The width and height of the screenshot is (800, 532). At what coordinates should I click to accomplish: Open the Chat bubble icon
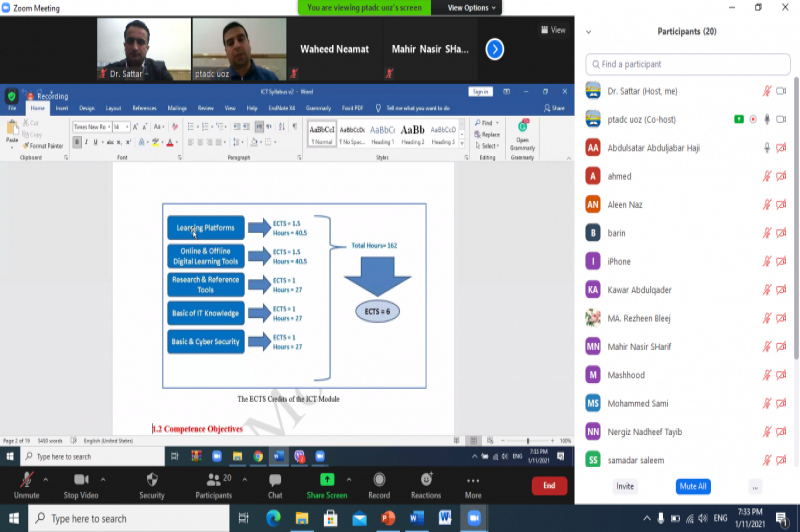[x=275, y=481]
